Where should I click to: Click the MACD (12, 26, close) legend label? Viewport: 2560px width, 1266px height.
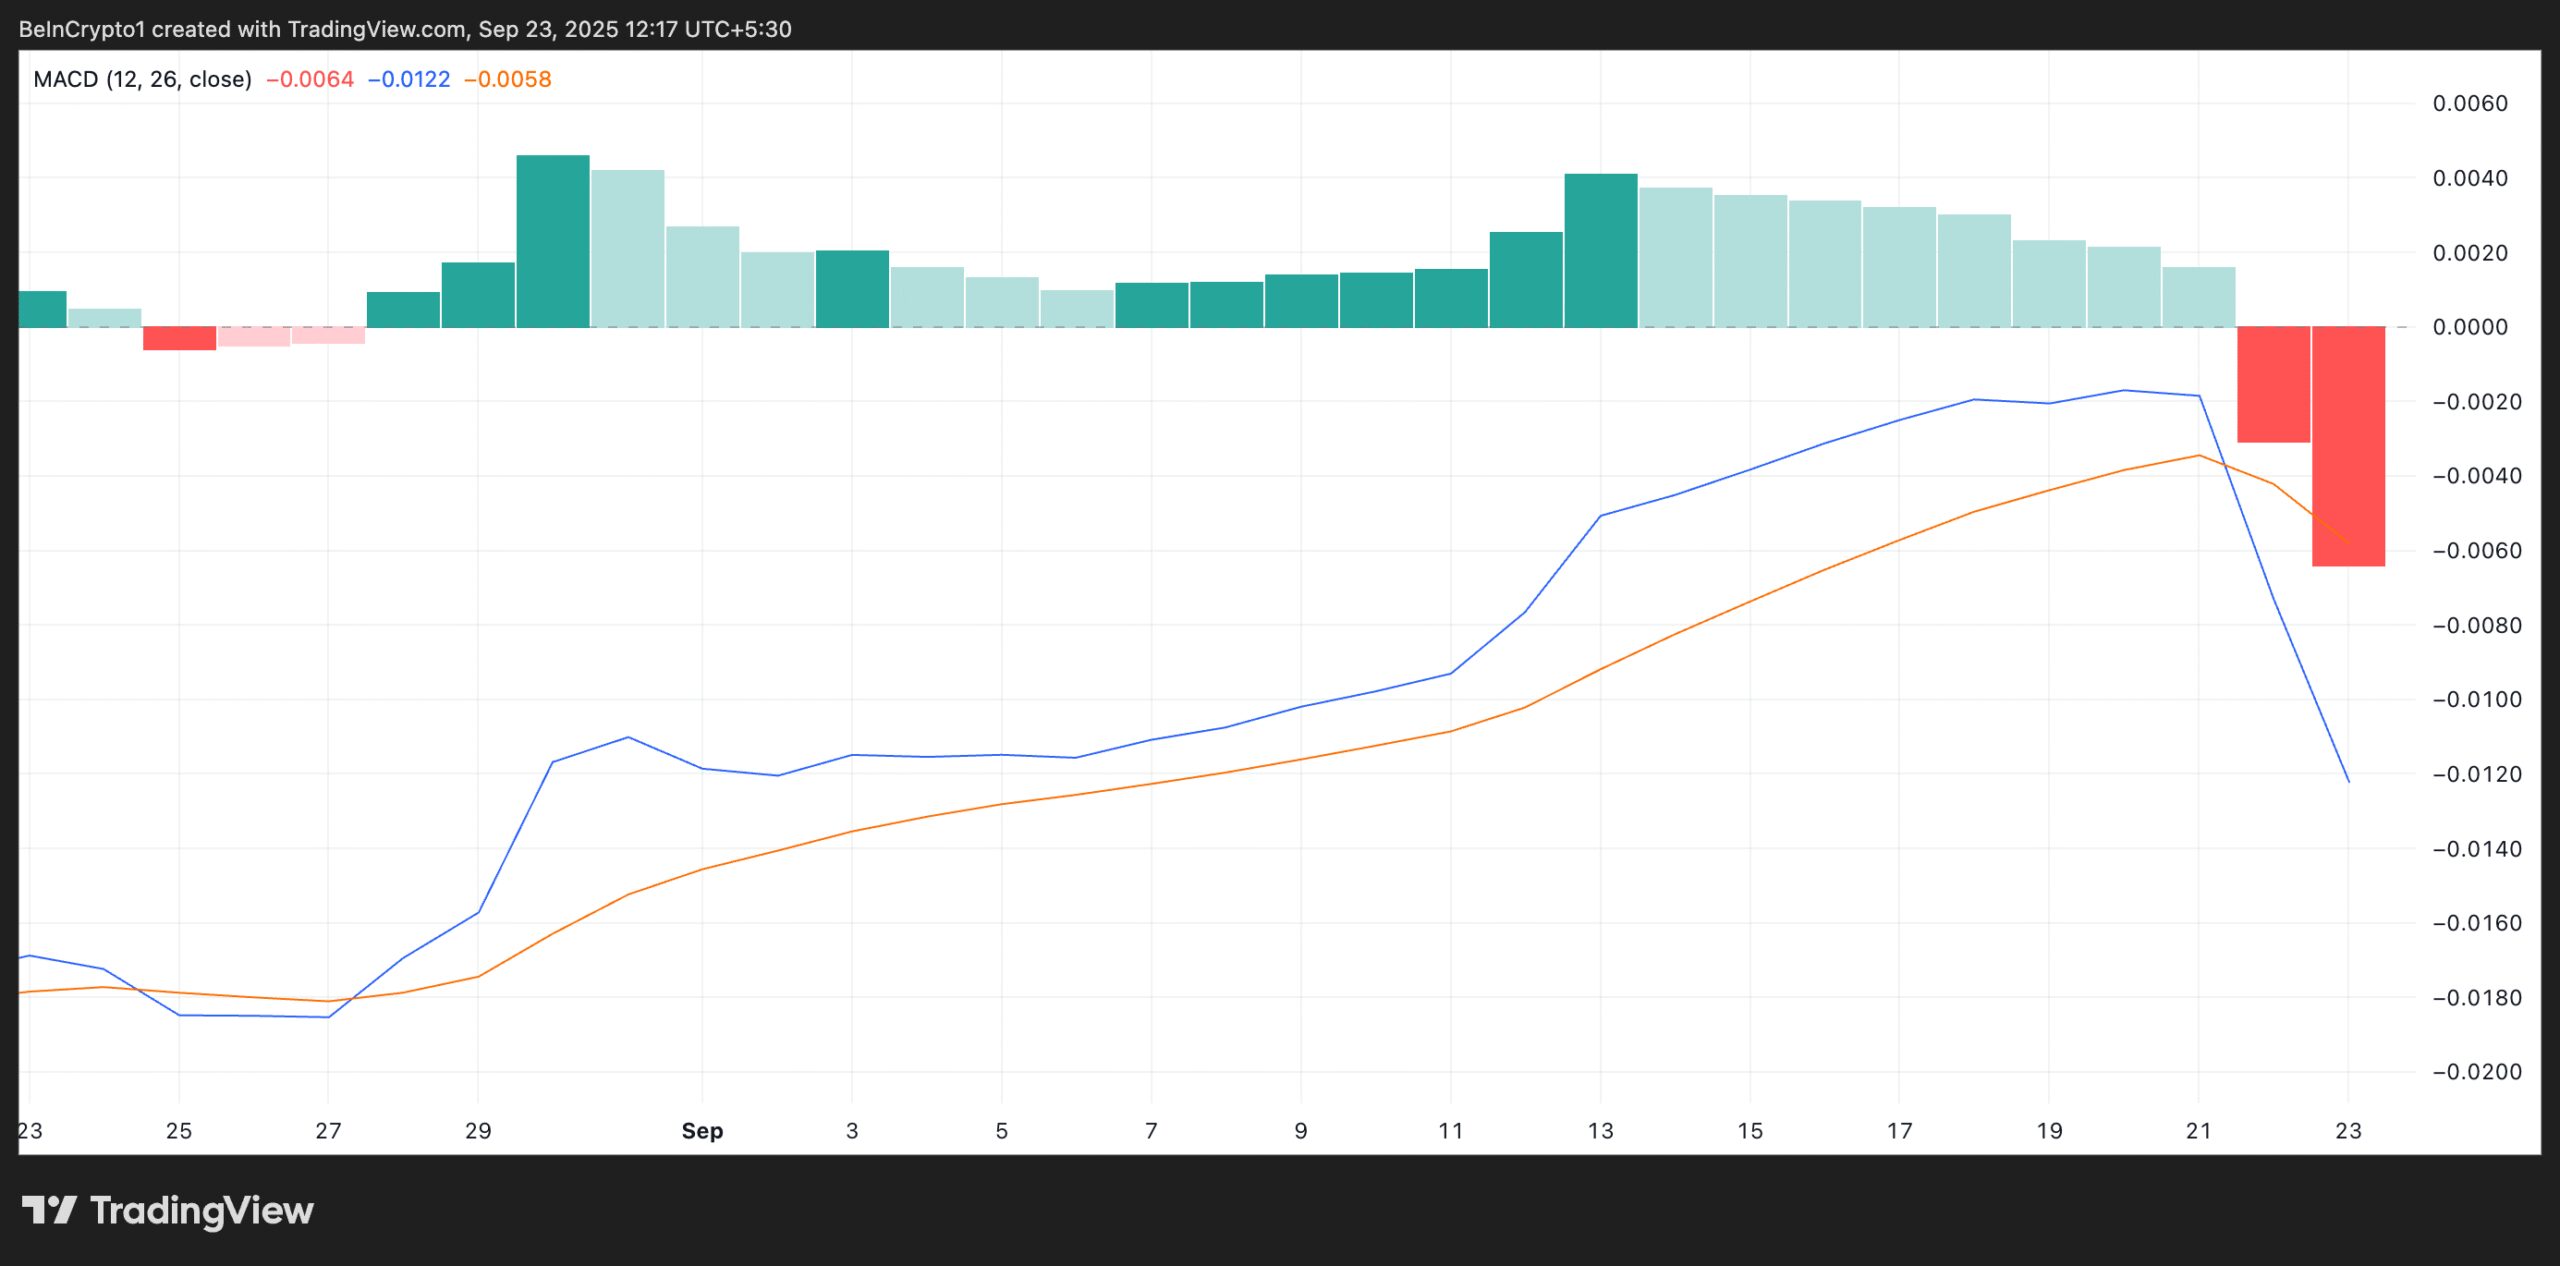[x=142, y=79]
